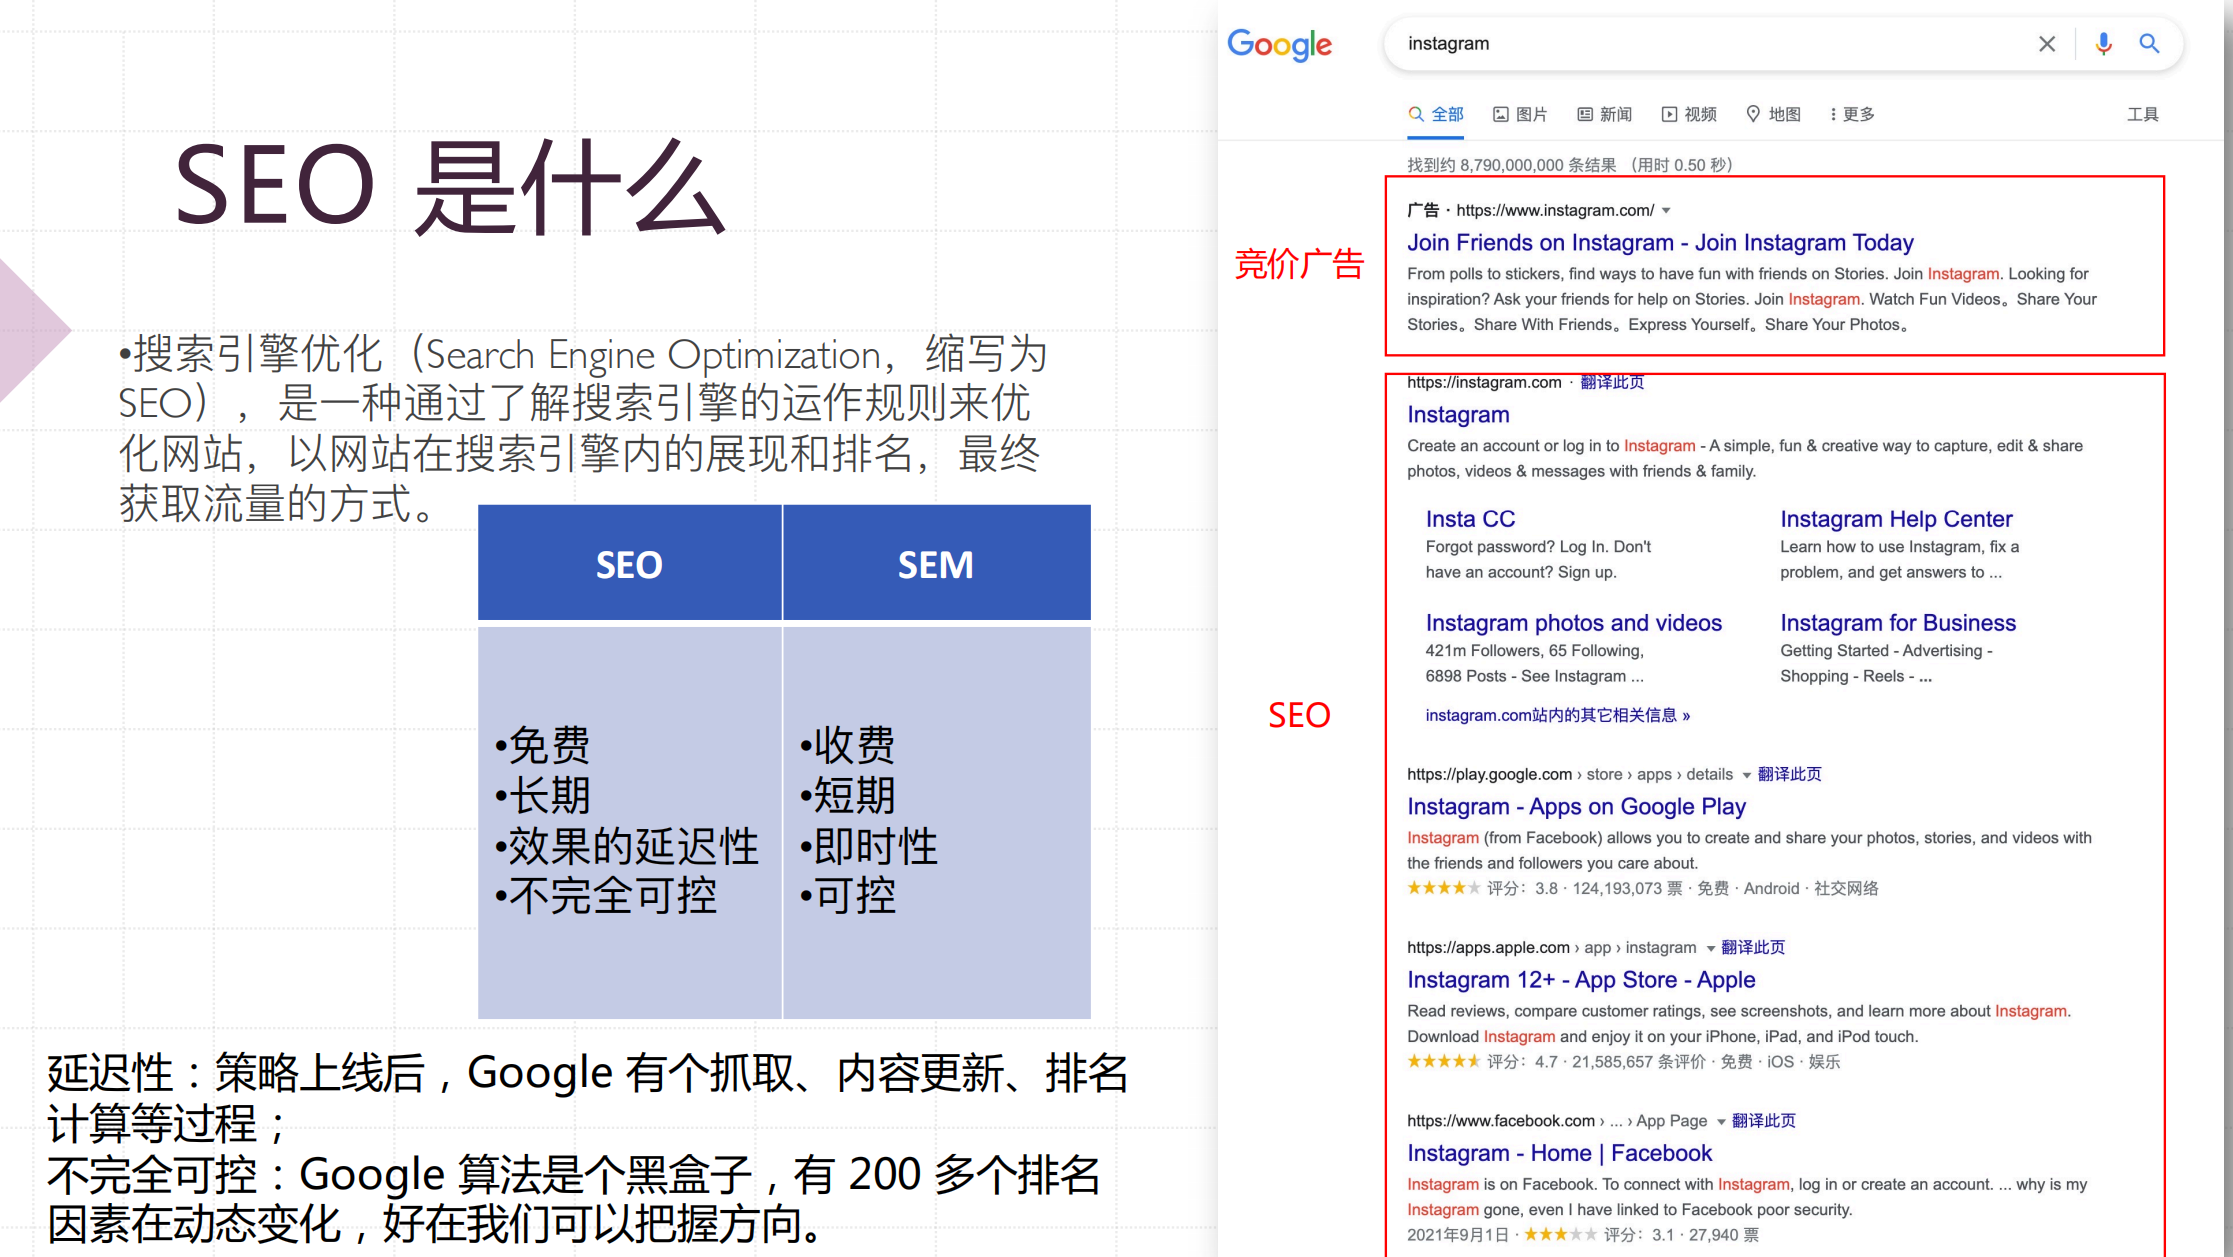Start voice search with the microphone icon
Image resolution: width=2233 pixels, height=1257 pixels.
(2103, 44)
